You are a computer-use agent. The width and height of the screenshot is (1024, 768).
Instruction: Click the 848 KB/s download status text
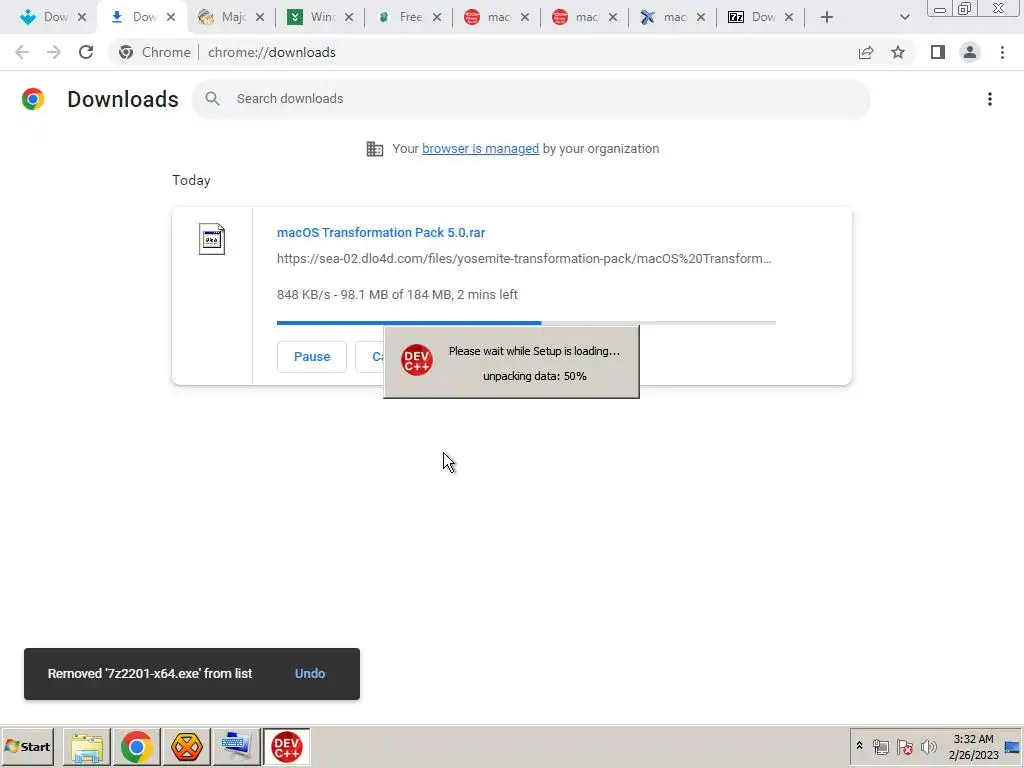pyautogui.click(x=397, y=295)
